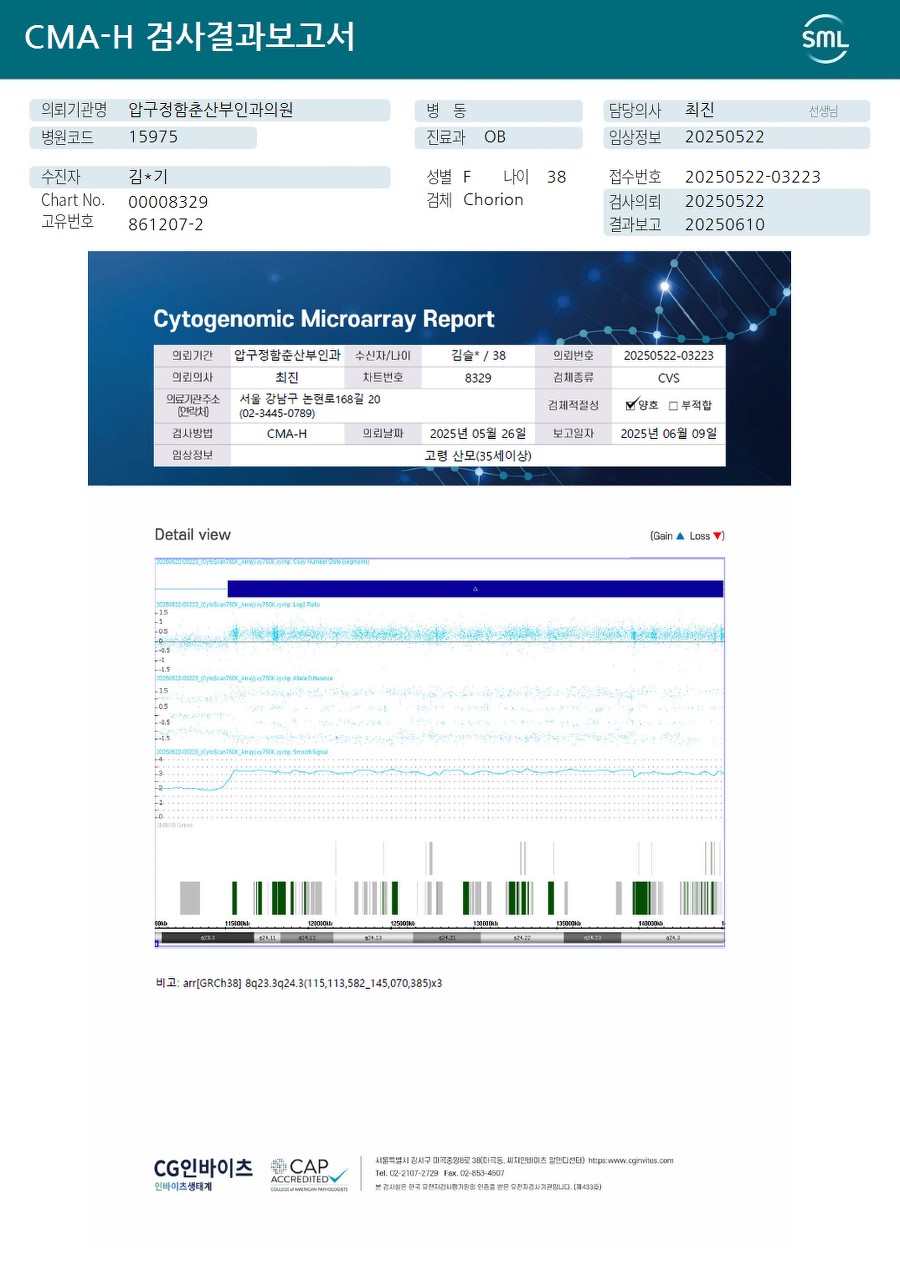This screenshot has width=900, height=1271.
Task: Click the 의뢰날짜 value '2025년 05월 26일'
Action: pyautogui.click(x=477, y=434)
